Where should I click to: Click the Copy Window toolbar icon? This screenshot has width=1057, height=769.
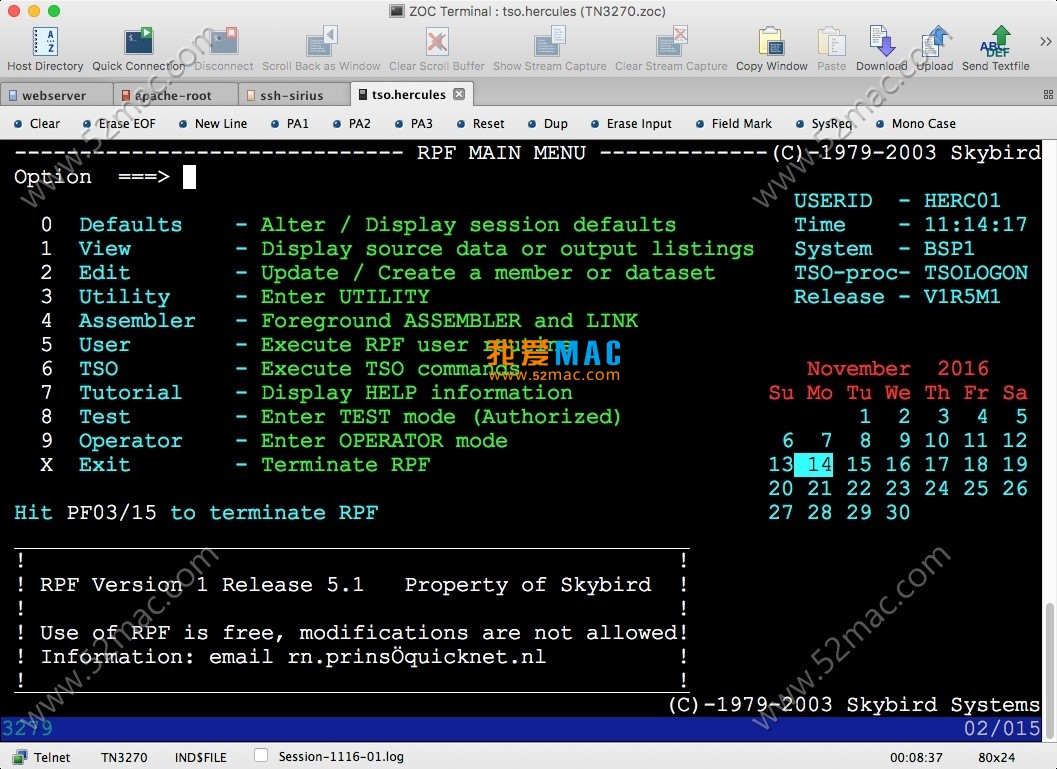(x=771, y=42)
